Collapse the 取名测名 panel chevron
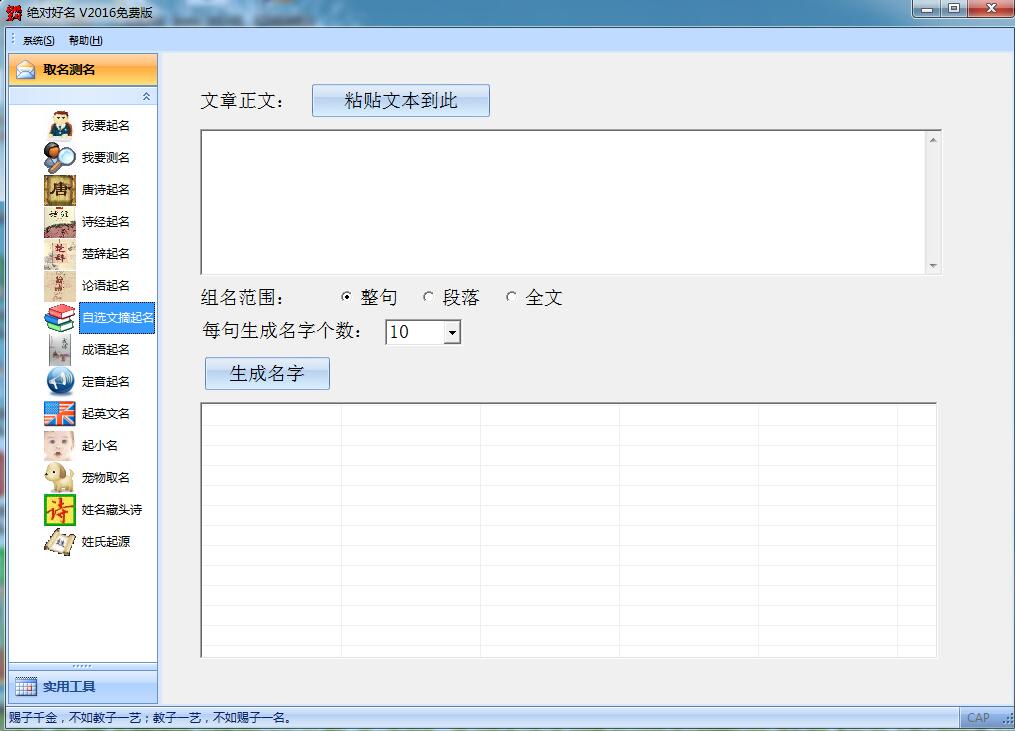 pos(146,96)
